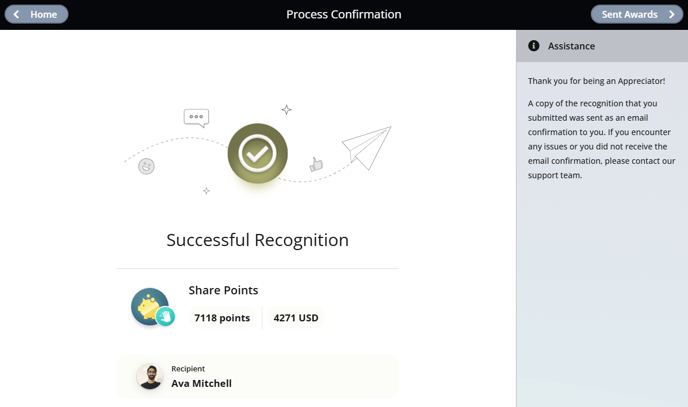This screenshot has height=407, width=688.
Task: Click the recipient name Ava Mitchell
Action: point(201,383)
